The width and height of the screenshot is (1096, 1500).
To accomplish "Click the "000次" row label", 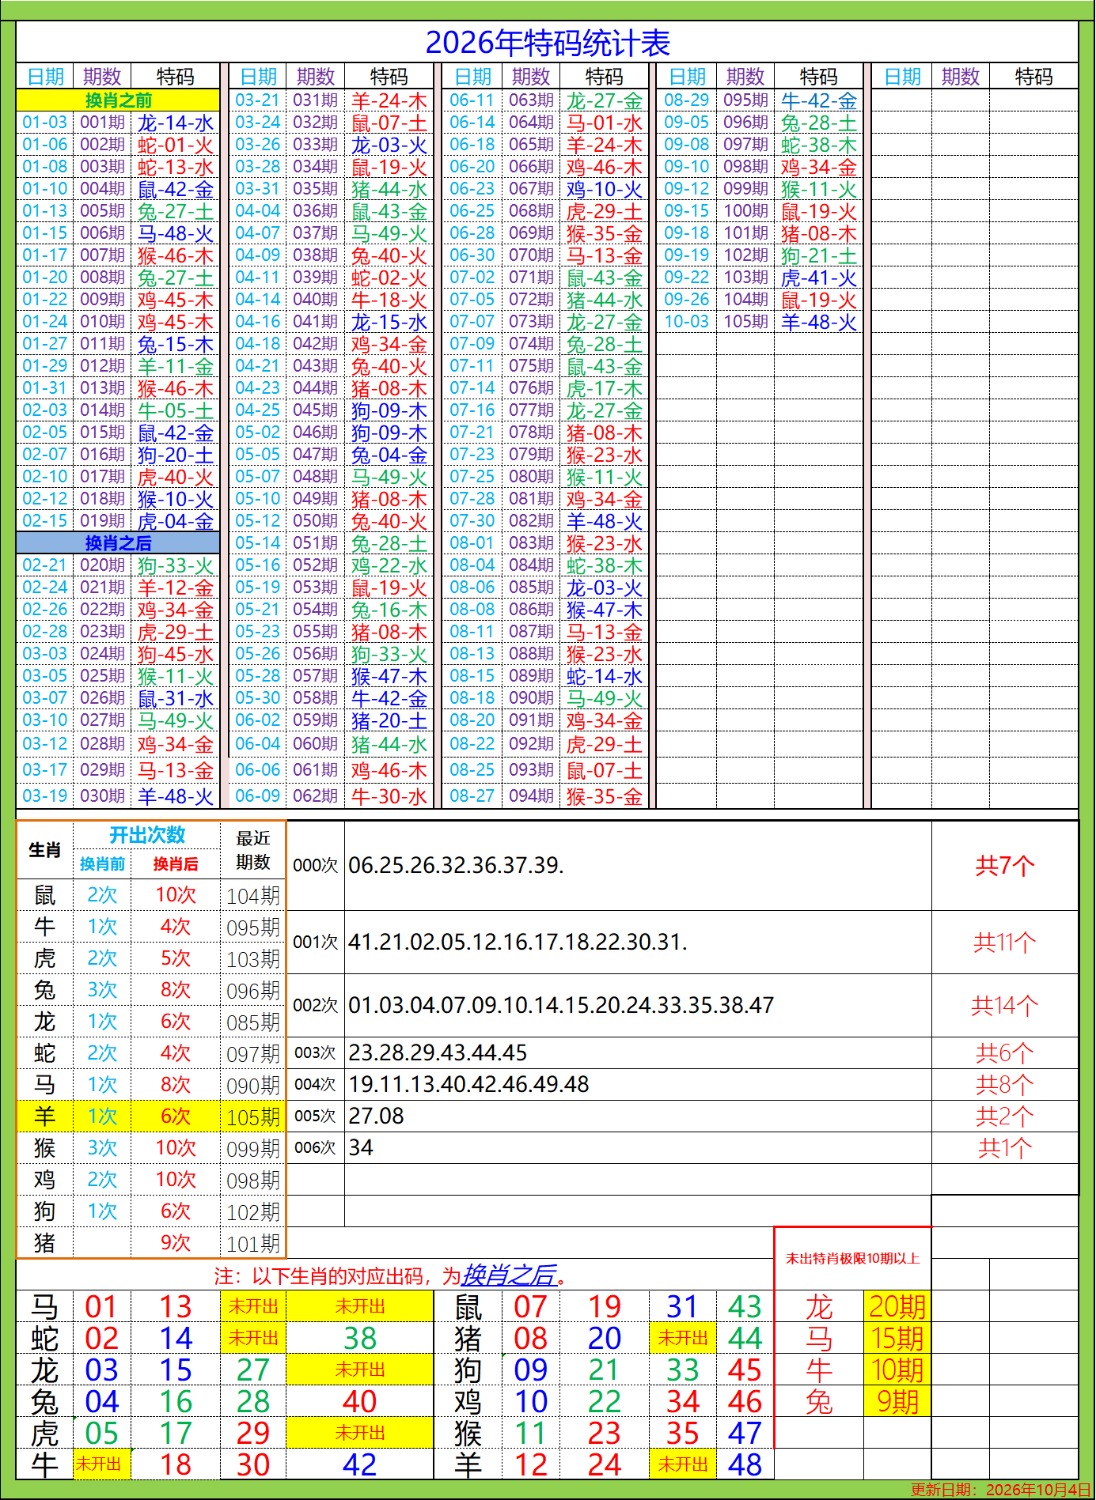I will [315, 866].
